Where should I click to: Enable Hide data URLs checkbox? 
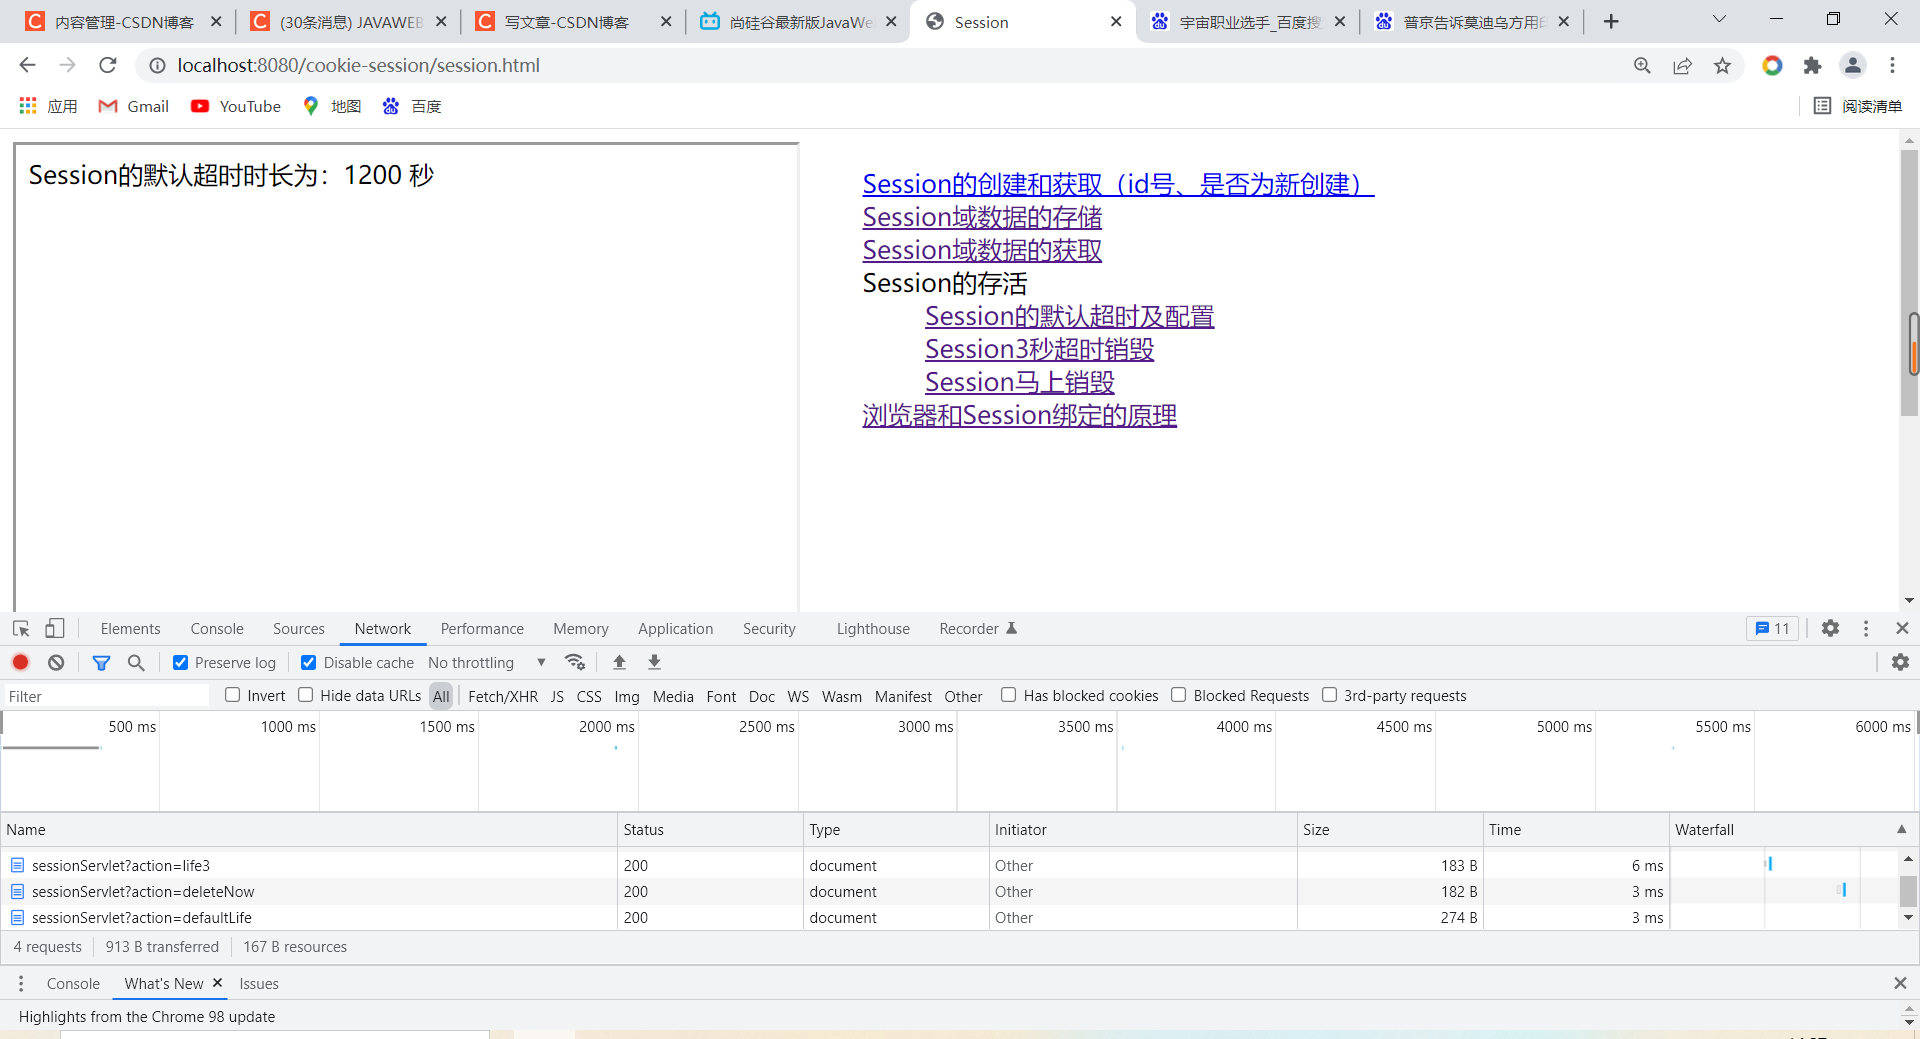tap(306, 695)
